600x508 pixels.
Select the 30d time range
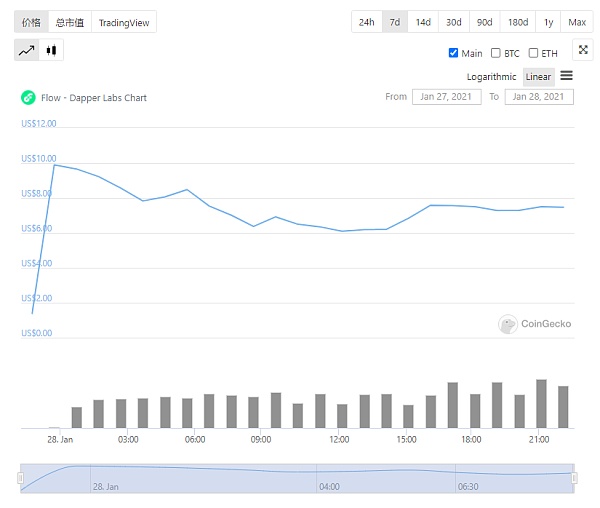click(x=454, y=22)
